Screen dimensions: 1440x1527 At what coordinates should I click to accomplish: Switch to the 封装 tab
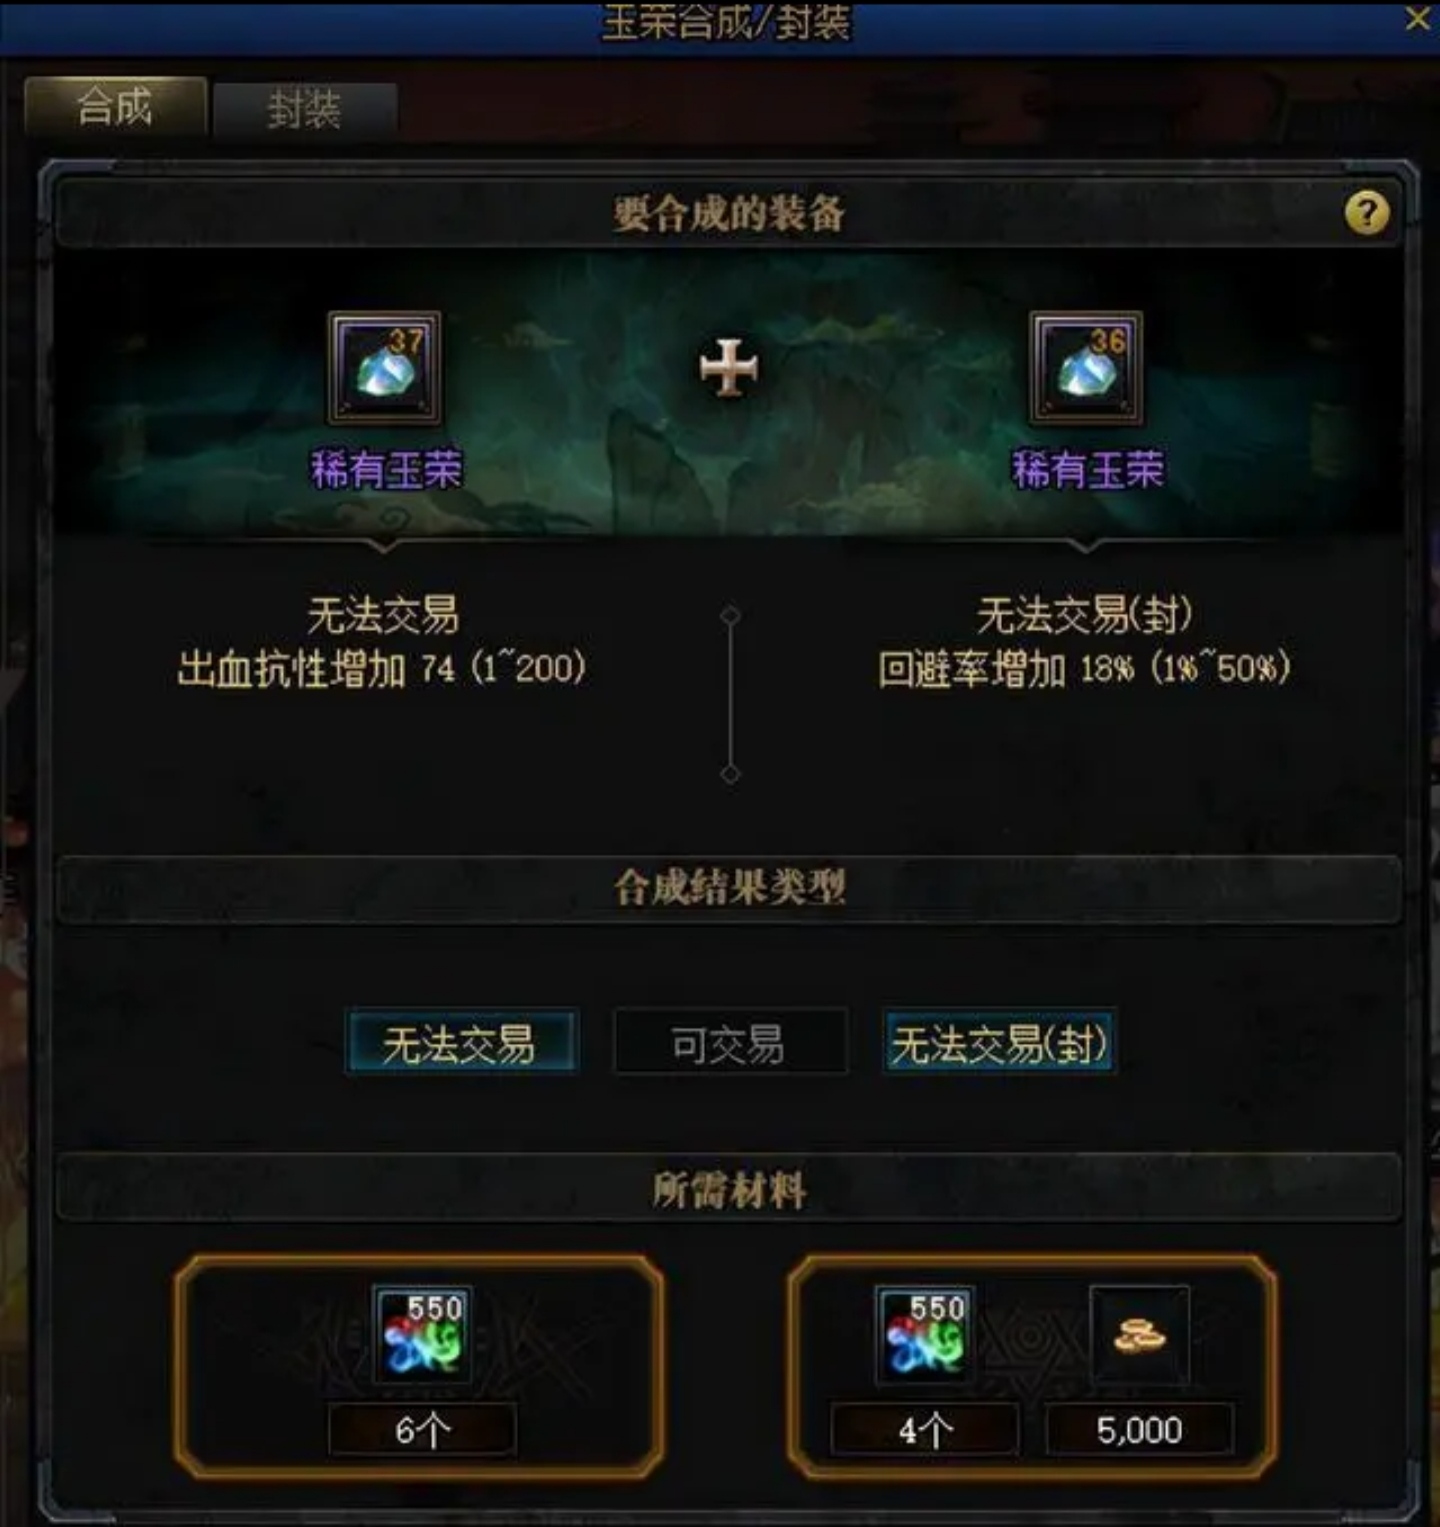pyautogui.click(x=305, y=108)
